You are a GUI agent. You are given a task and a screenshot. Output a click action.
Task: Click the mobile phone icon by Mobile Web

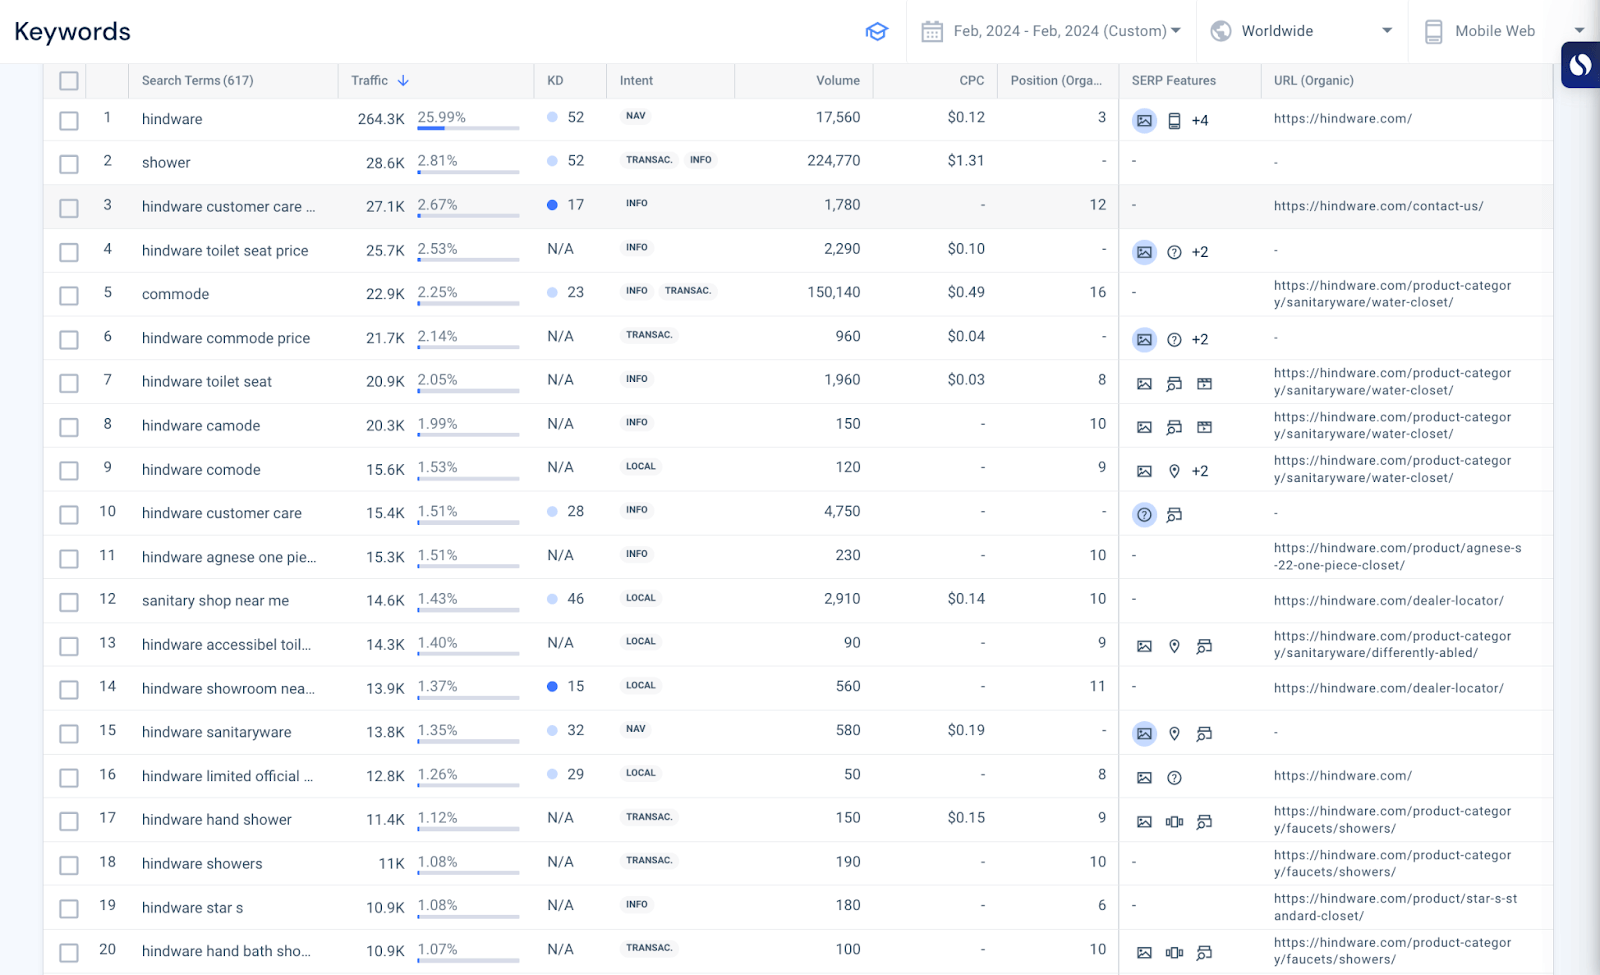coord(1433,31)
